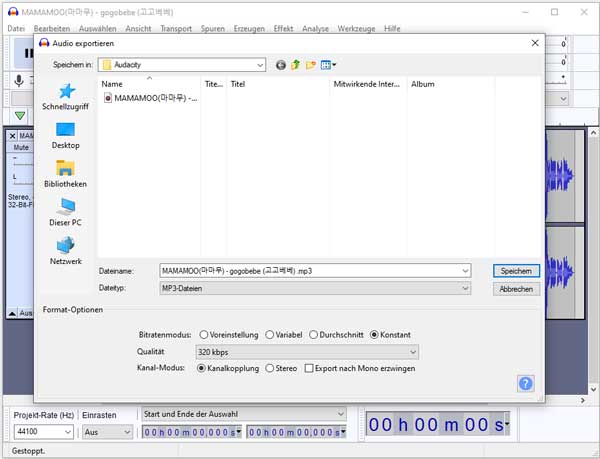Open the Dateityp MP3-Dateien dropdown
The image size is (600, 459).
point(315,288)
